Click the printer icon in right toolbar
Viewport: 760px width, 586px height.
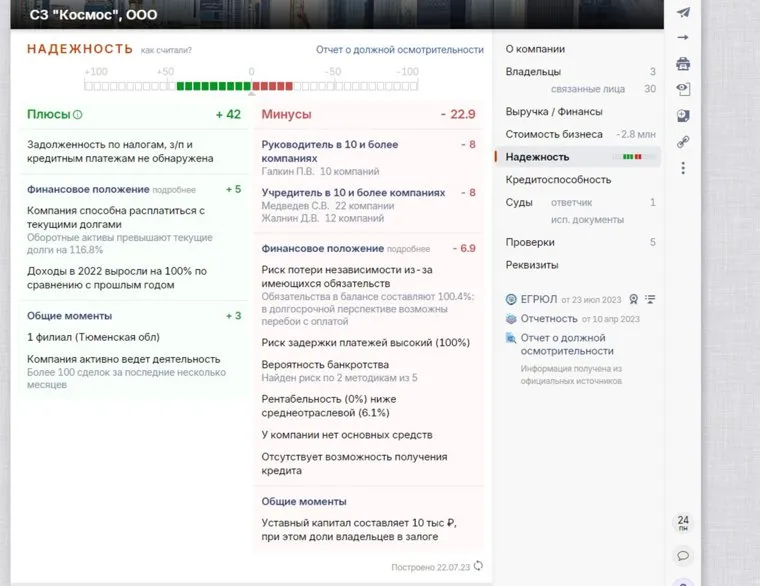click(x=683, y=64)
